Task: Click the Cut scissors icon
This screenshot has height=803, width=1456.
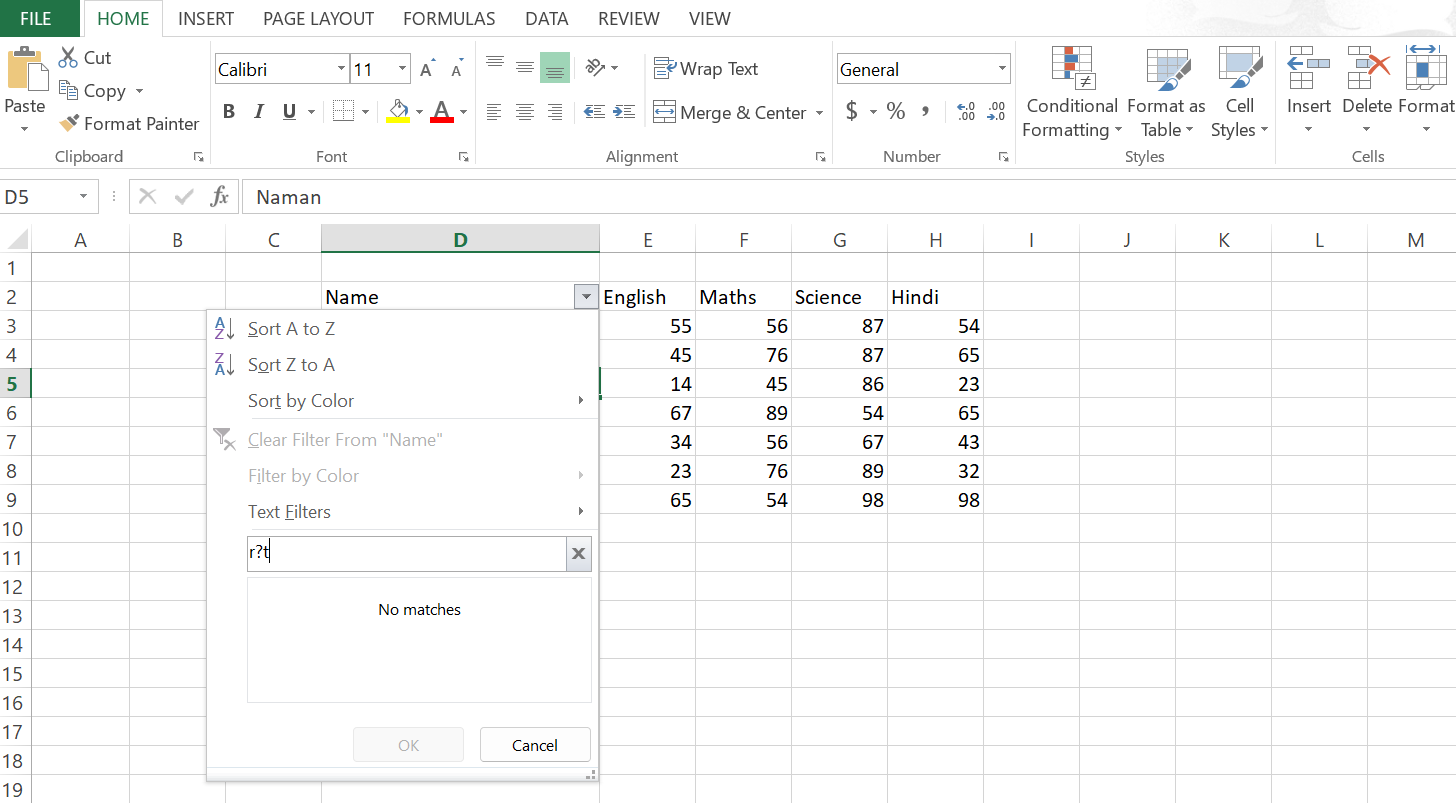Action: (68, 57)
